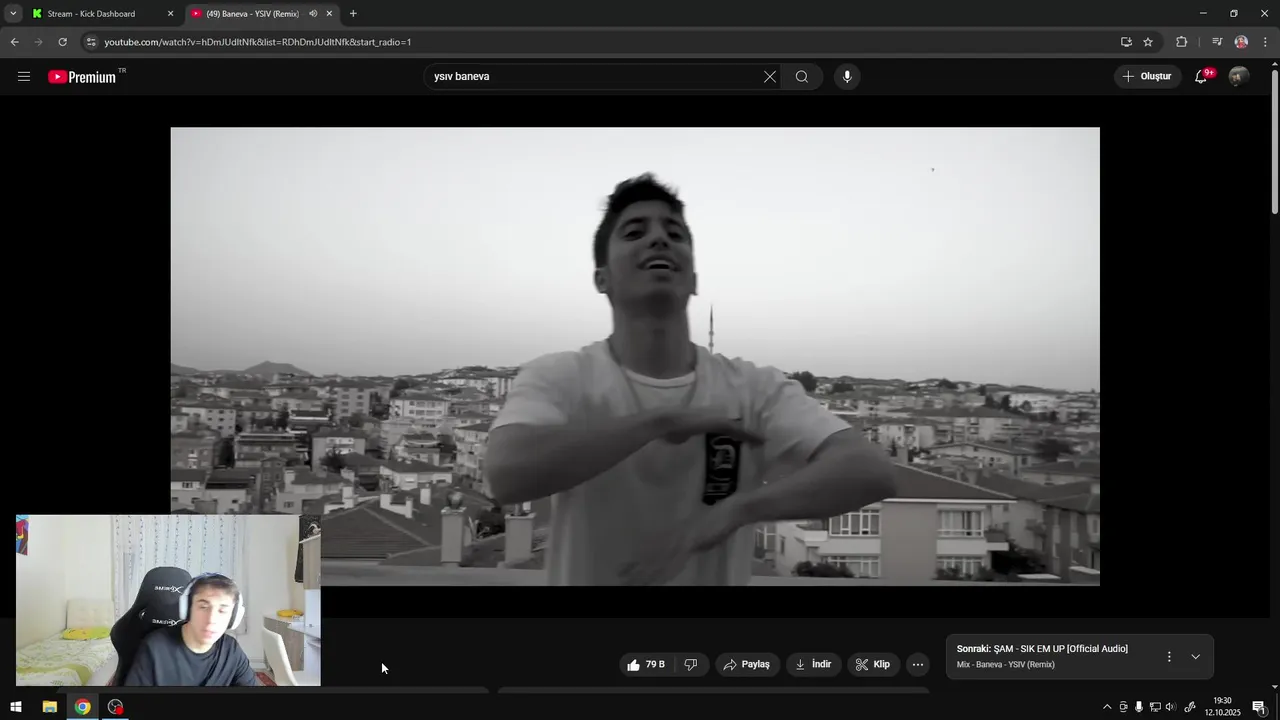This screenshot has width=1280, height=720.
Task: Open the next video ŞAM - SIK EM UP
Action: pyautogui.click(x=1042, y=649)
